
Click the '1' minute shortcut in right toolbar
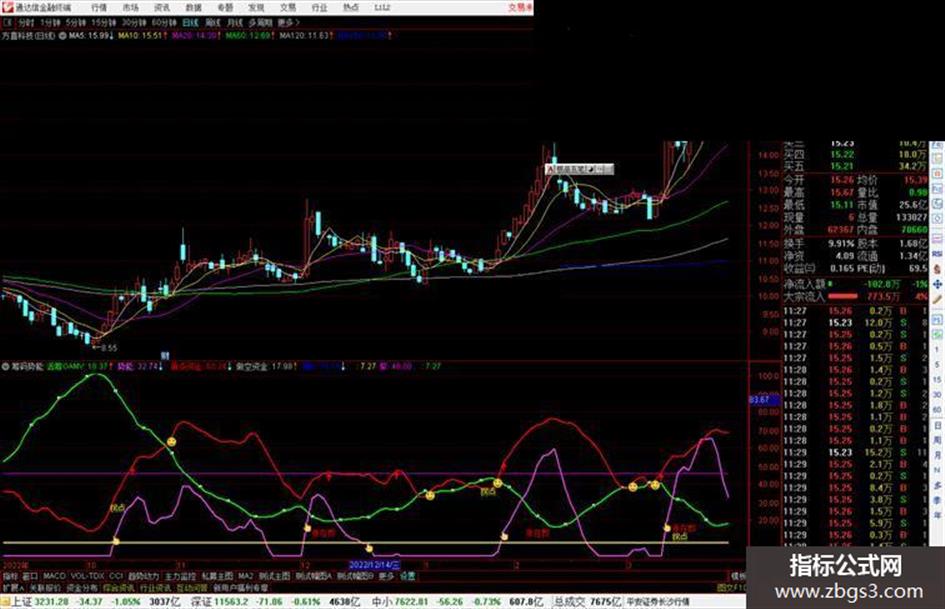[937, 348]
